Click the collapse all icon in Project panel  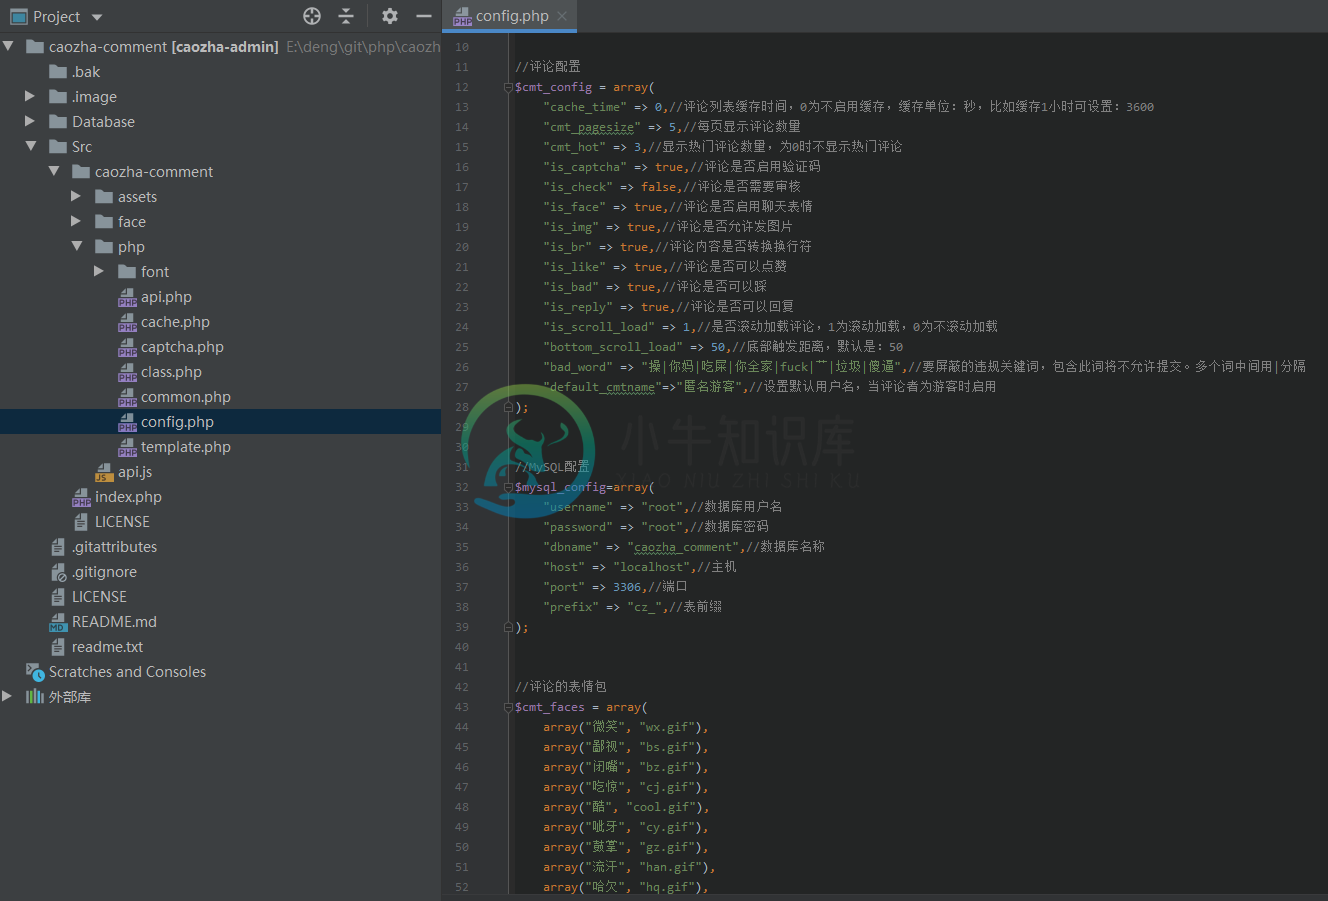pos(346,16)
